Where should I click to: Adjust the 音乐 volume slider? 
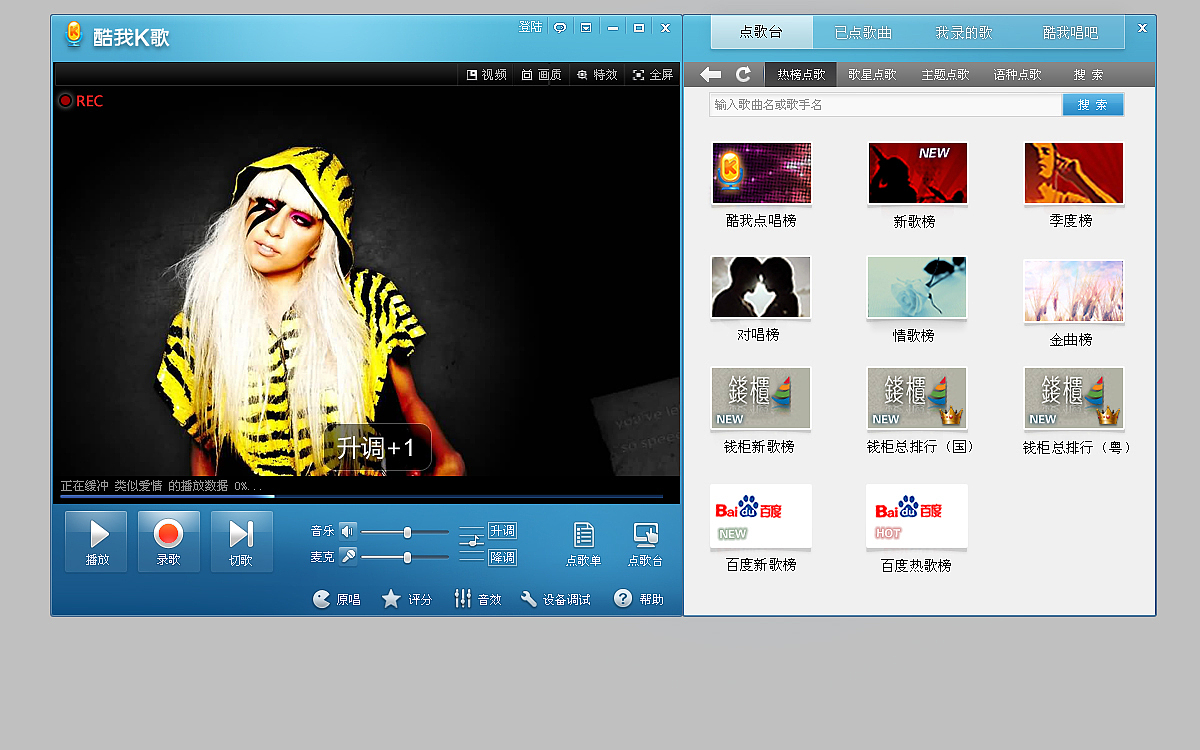click(x=405, y=532)
